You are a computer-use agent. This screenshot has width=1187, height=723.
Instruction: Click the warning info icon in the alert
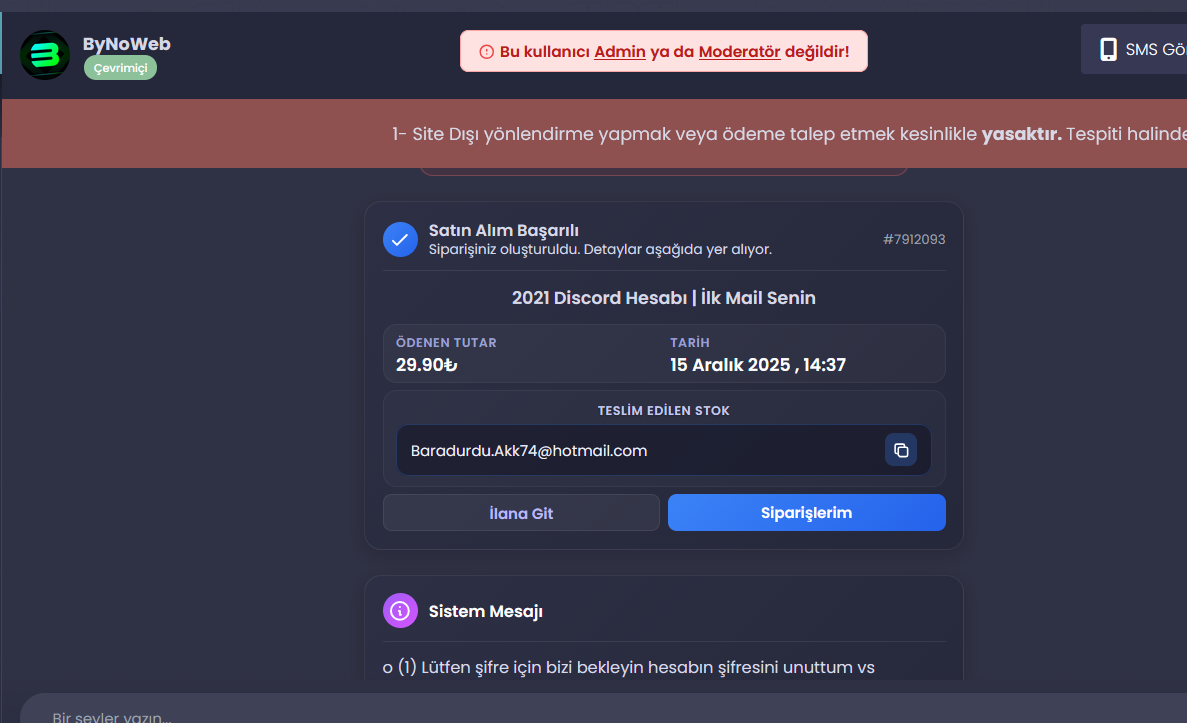pos(487,51)
